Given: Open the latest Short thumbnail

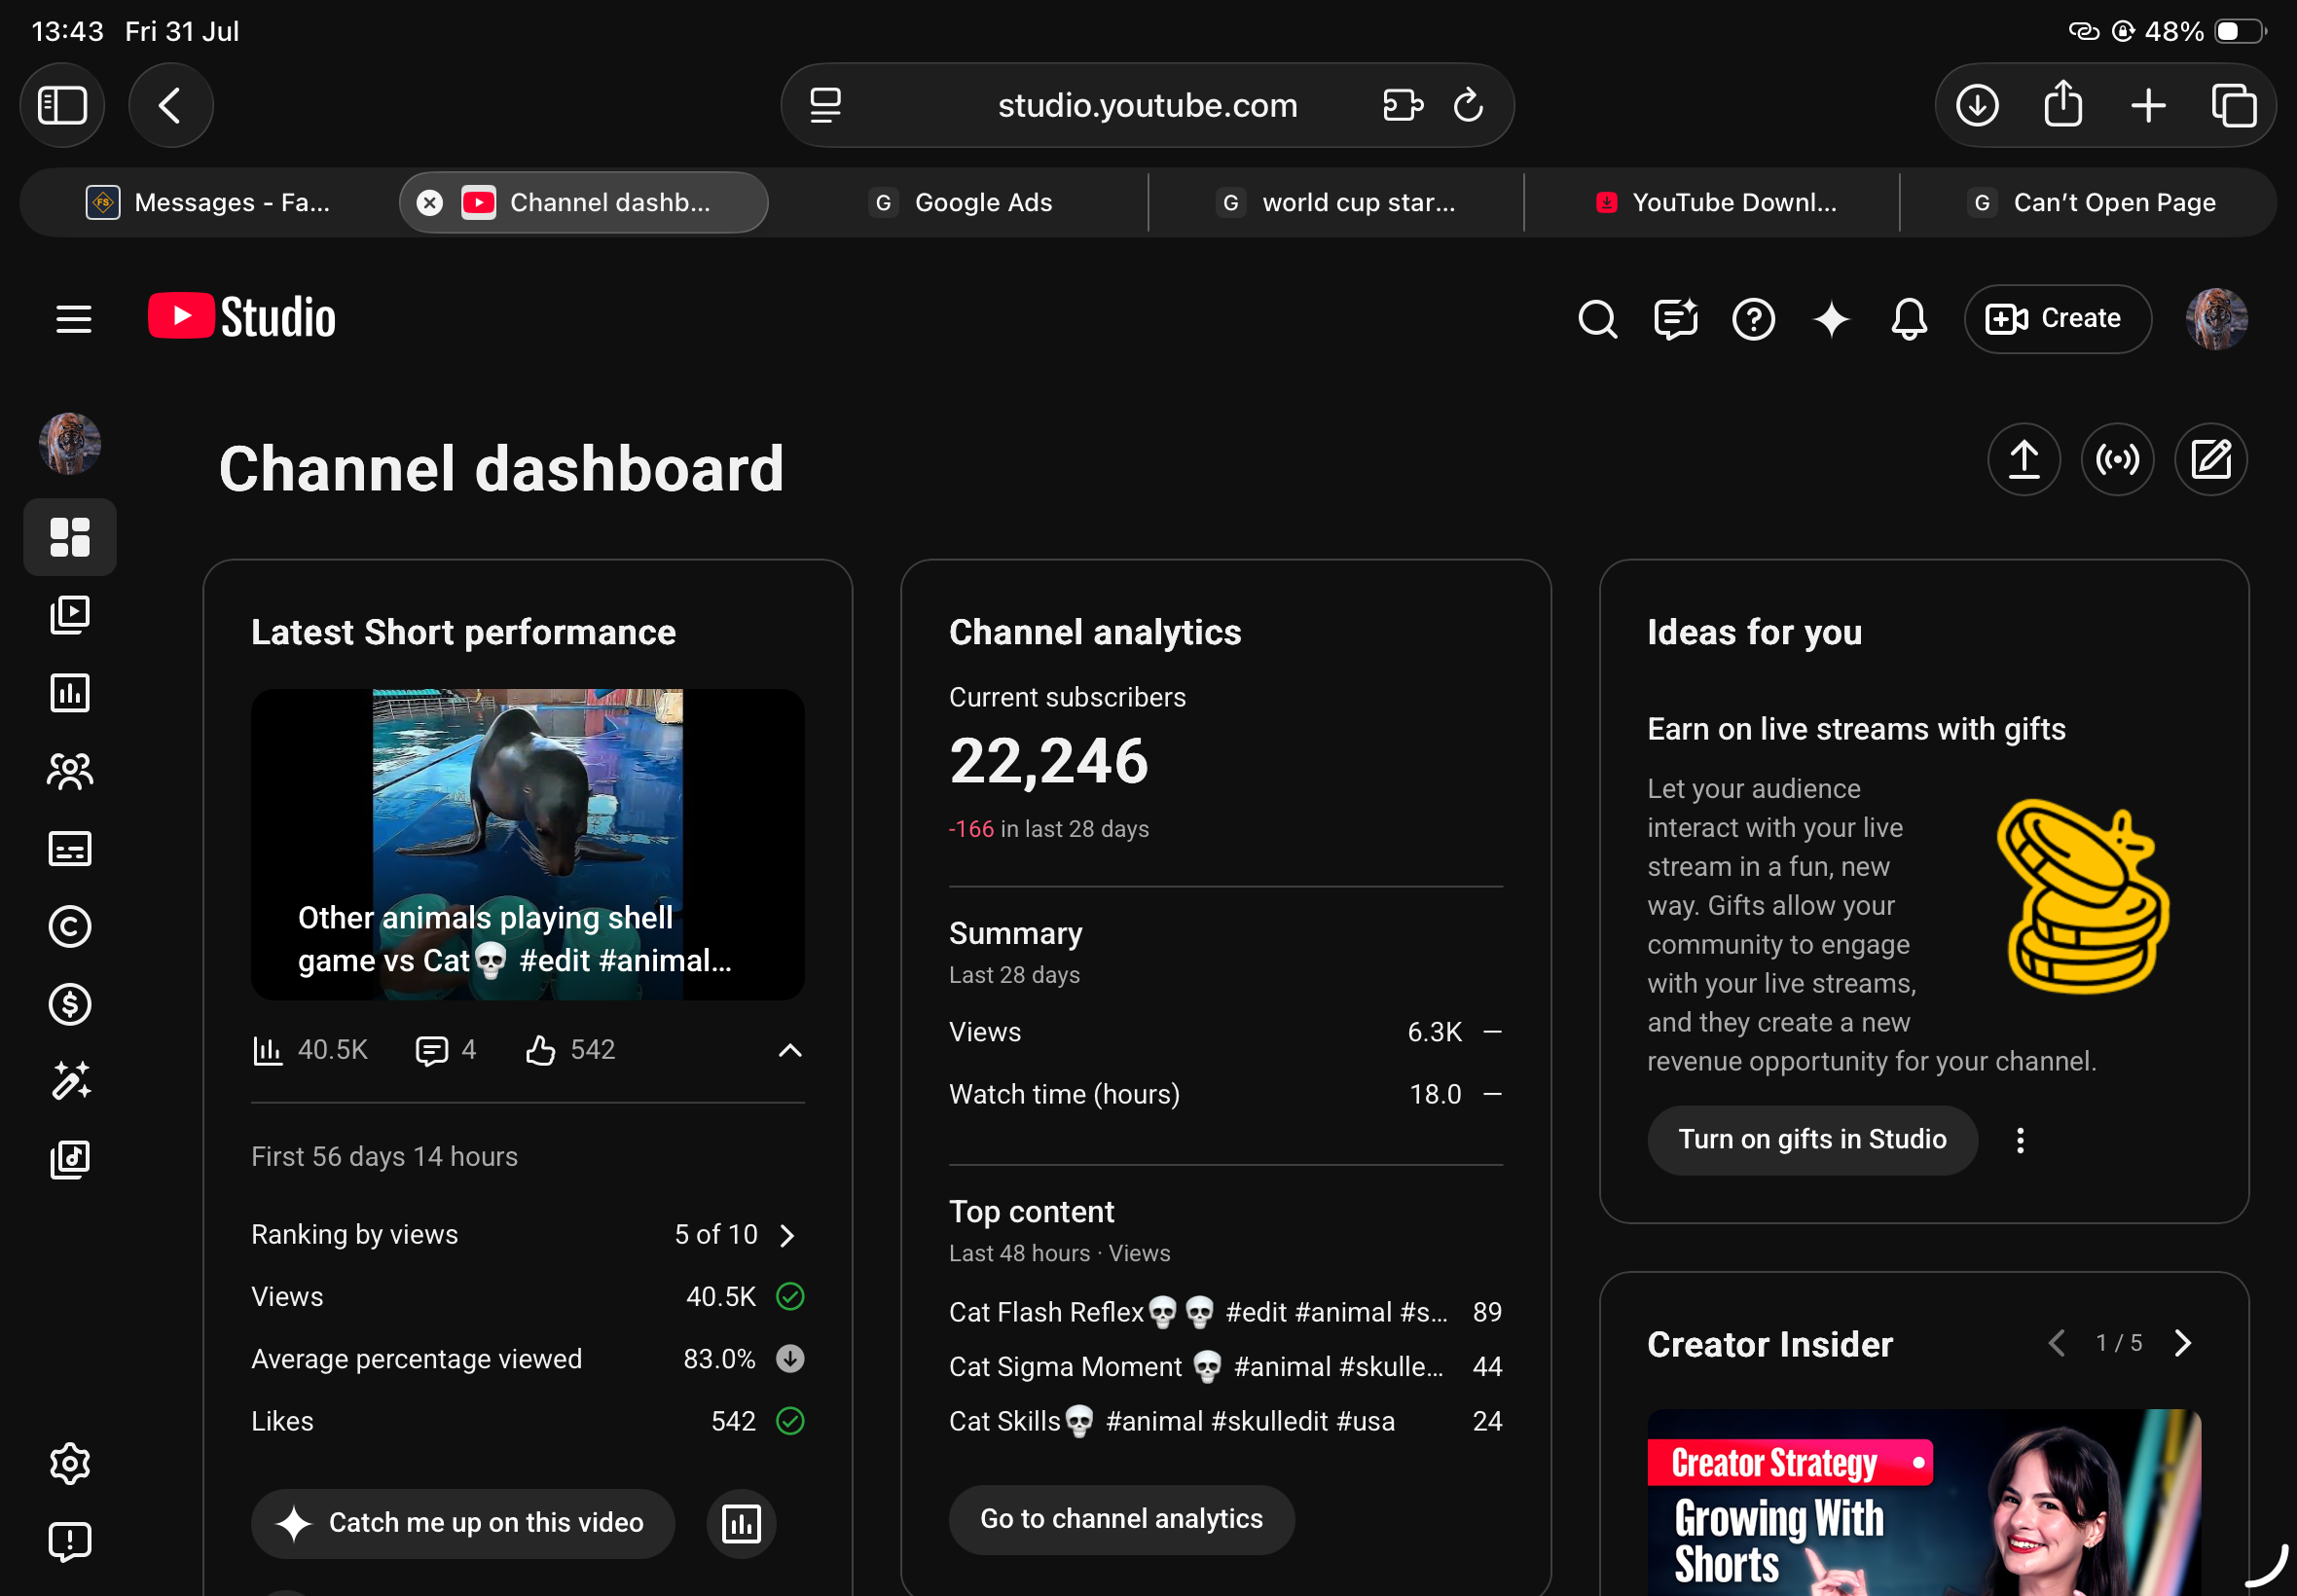Looking at the screenshot, I should (528, 845).
